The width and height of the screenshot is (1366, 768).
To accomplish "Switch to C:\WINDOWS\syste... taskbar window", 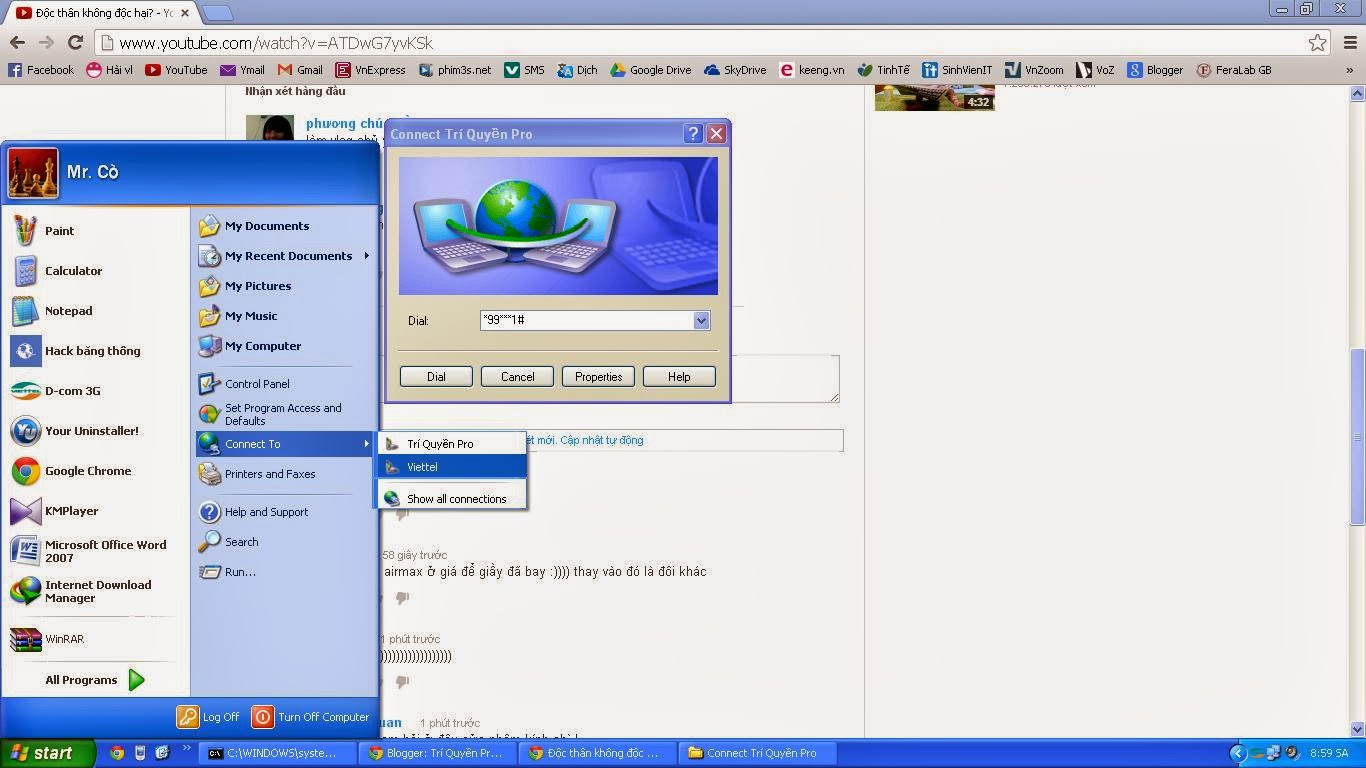I will [x=277, y=753].
